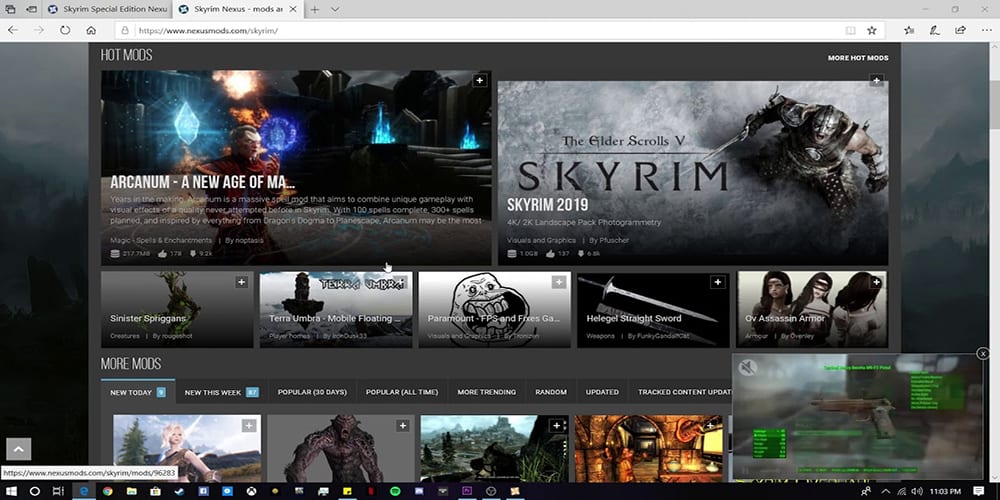1000x500 pixels.
Task: Close the Skyrim Nexus - mods tab
Action: [293, 10]
